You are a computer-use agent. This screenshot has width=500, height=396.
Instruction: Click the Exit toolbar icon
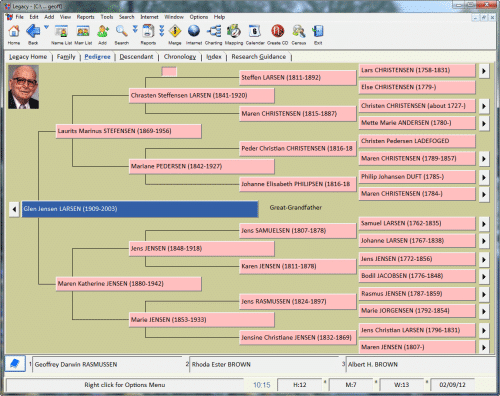pyautogui.click(x=318, y=31)
